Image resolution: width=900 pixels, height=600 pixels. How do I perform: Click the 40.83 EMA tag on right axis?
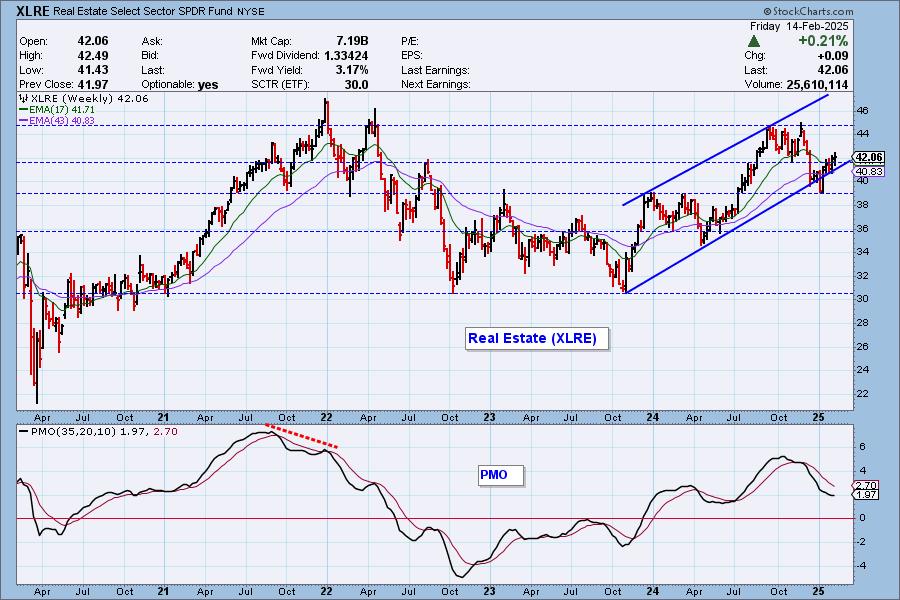pos(868,171)
